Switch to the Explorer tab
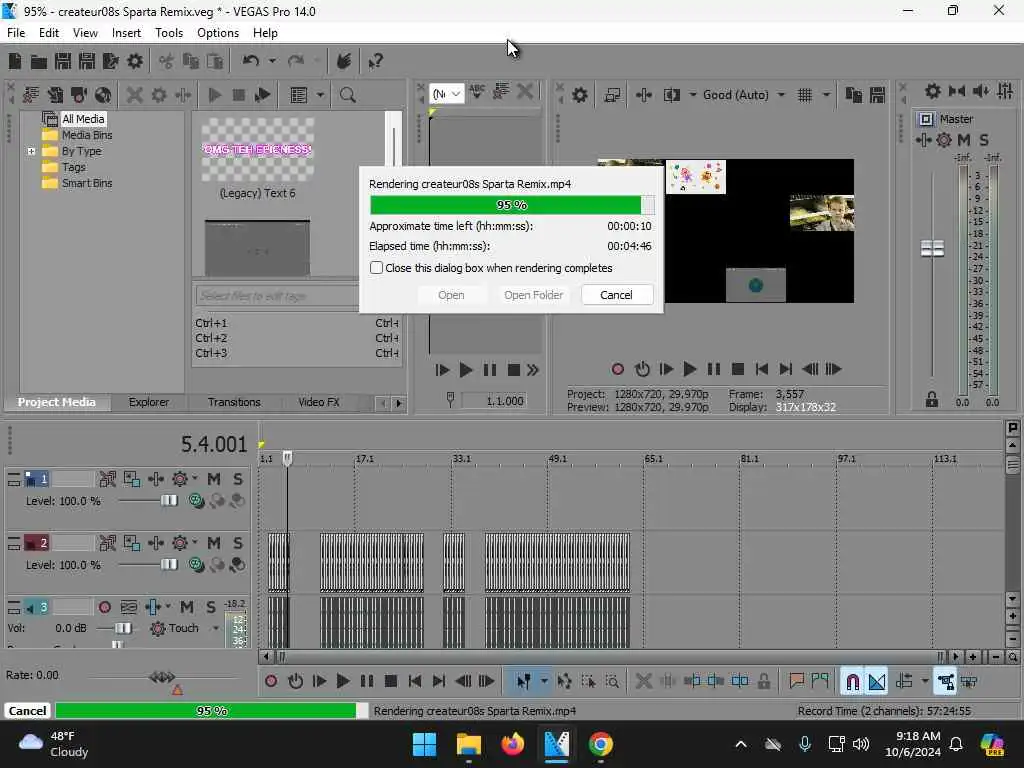1024x768 pixels. pos(149,402)
